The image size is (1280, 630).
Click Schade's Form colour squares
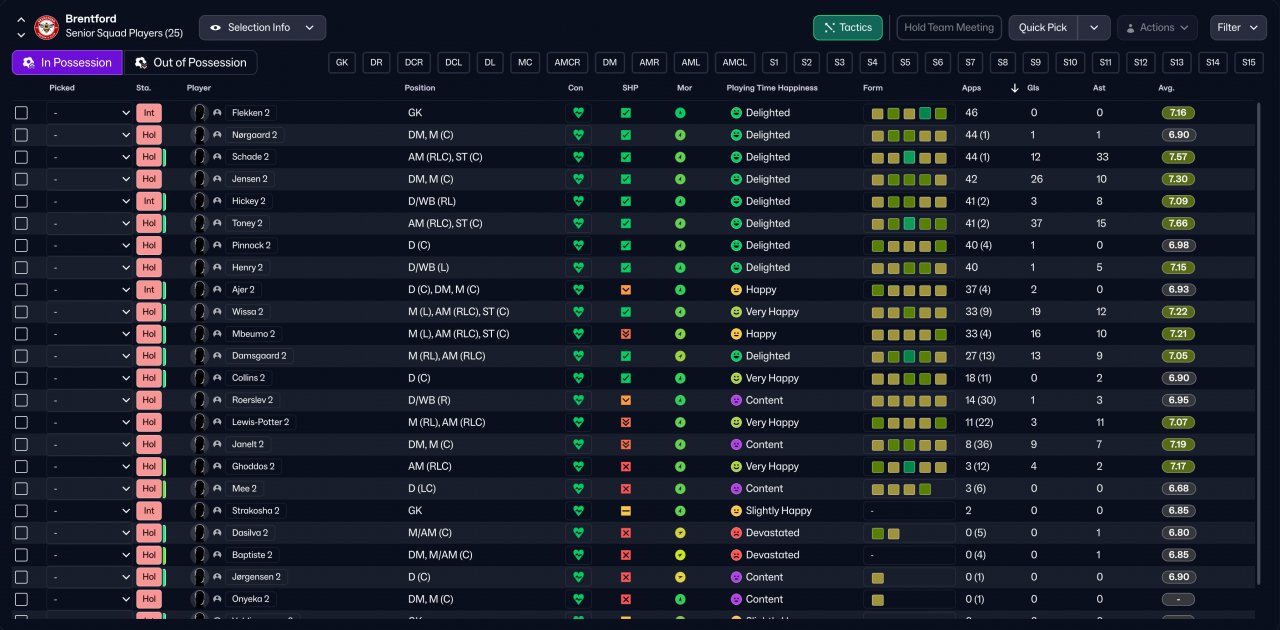909,157
